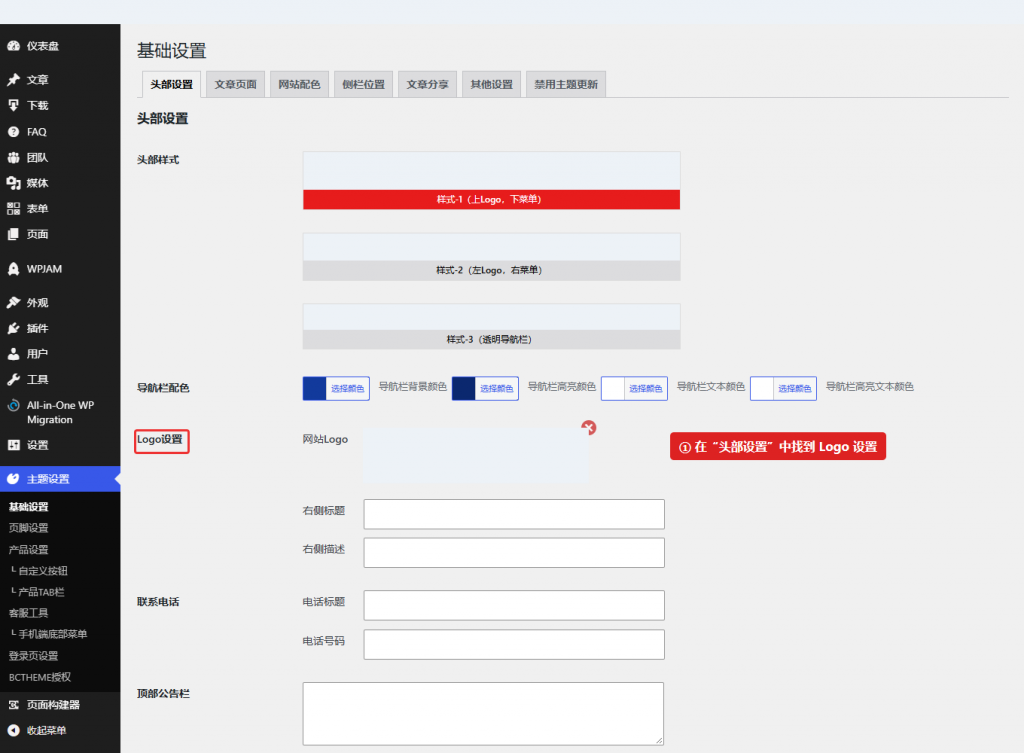Click the 页面构建器 page builder icon
The image size is (1024, 753).
coord(13,705)
